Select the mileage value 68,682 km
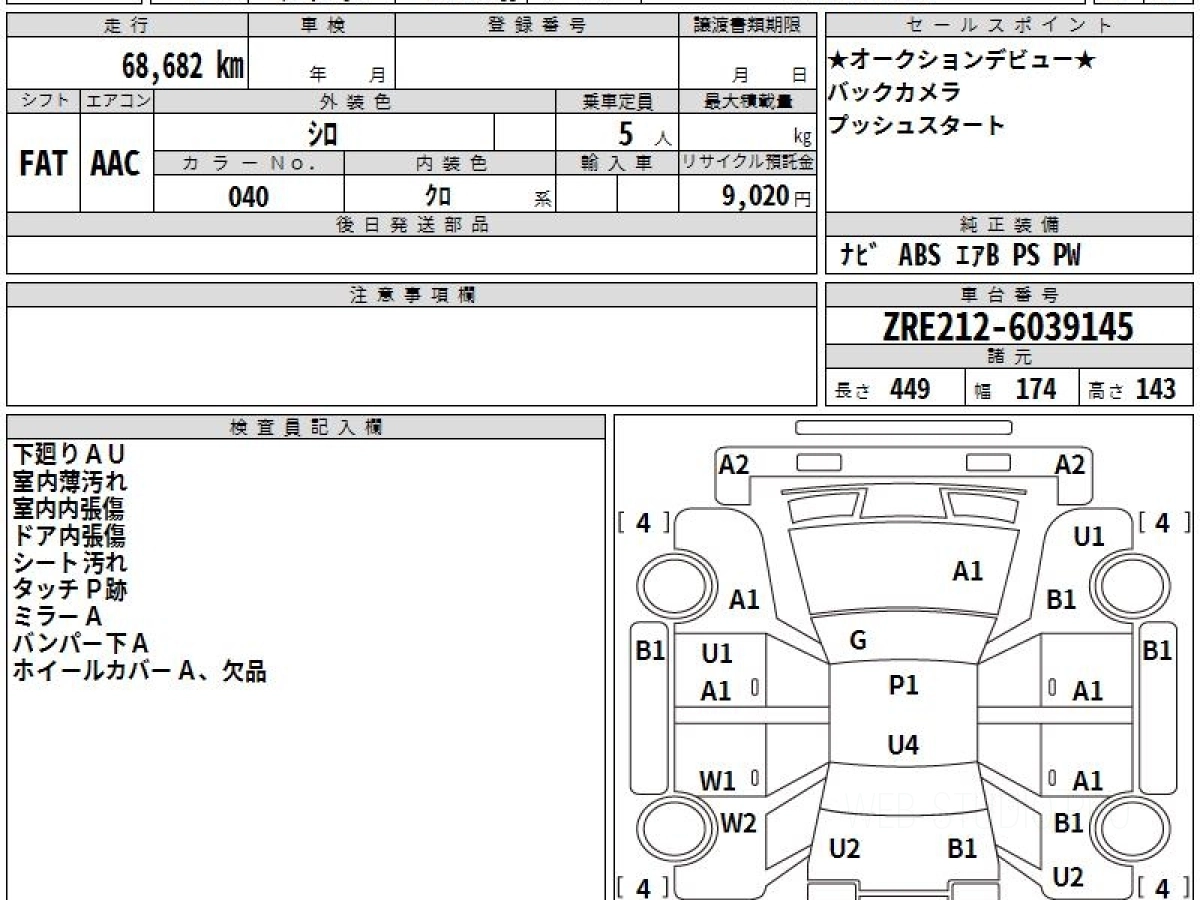Viewport: 1200px width, 900px height. pos(183,66)
